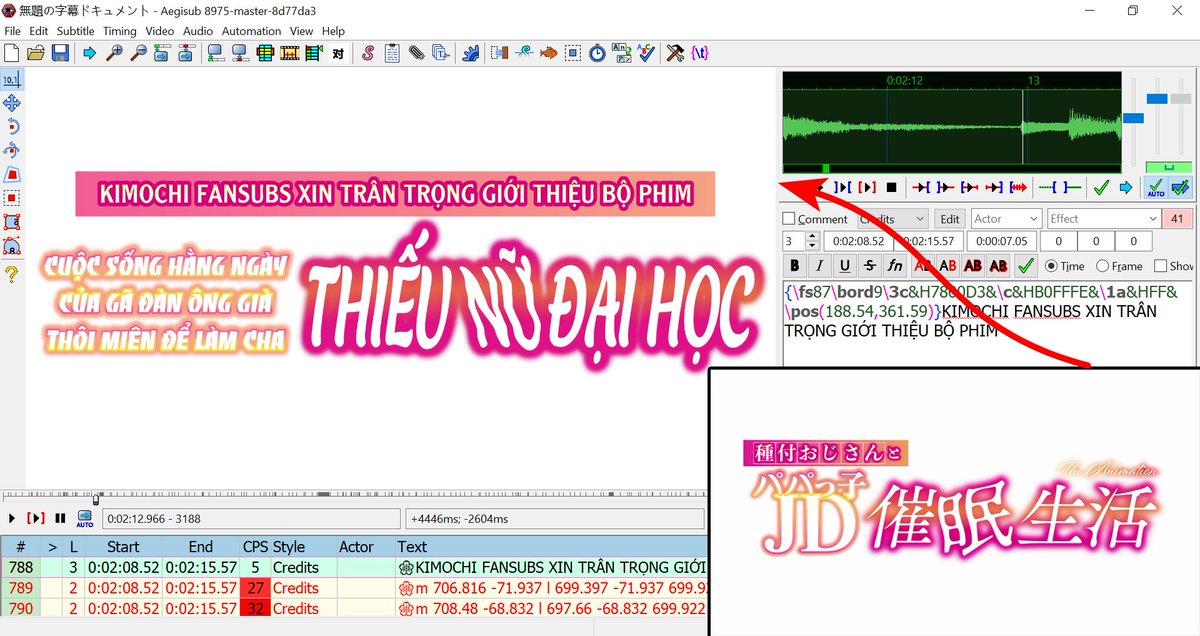This screenshot has height=636, width=1200.
Task: Click the video seek bar
Action: click(x=355, y=497)
